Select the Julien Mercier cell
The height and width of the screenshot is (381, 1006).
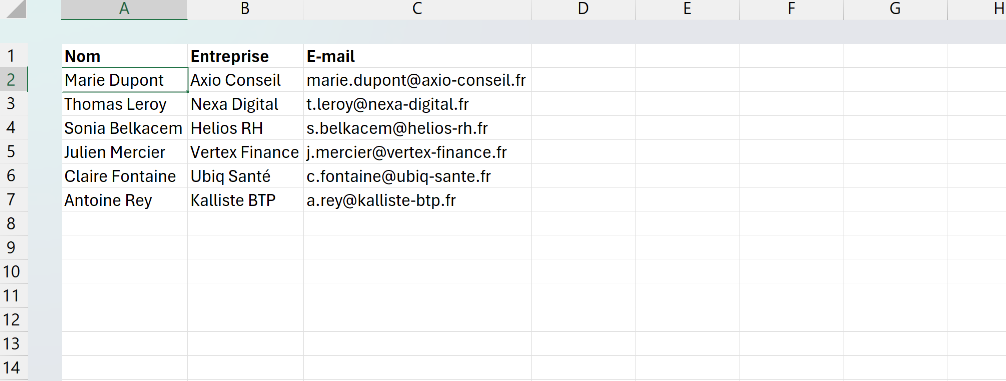coord(124,152)
